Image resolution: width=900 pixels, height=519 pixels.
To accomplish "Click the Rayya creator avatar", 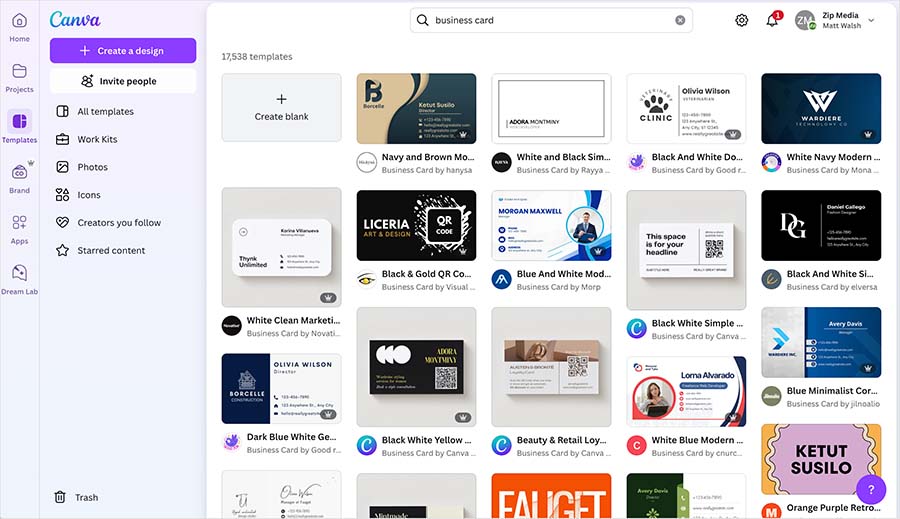I will [x=501, y=162].
